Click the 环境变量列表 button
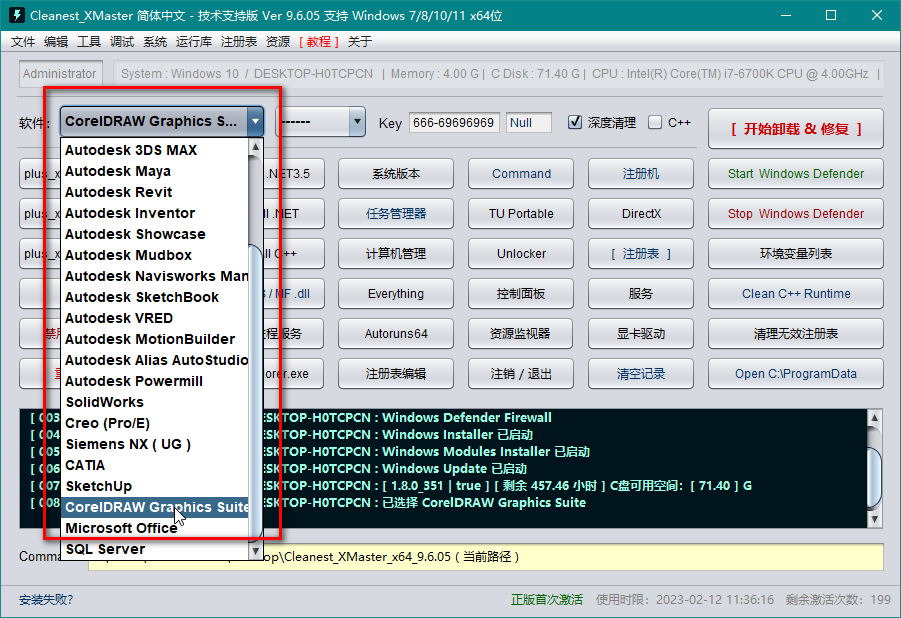The height and width of the screenshot is (618, 901). coord(796,254)
